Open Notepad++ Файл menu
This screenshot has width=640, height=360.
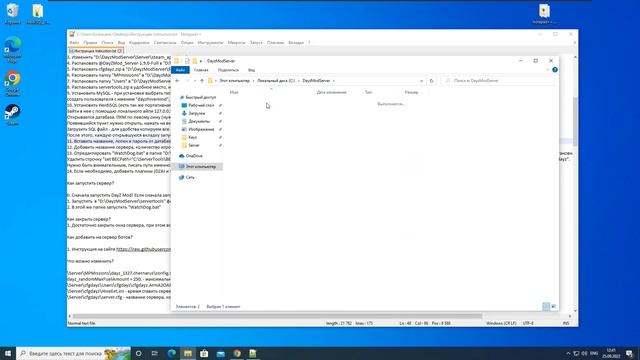coord(74,42)
